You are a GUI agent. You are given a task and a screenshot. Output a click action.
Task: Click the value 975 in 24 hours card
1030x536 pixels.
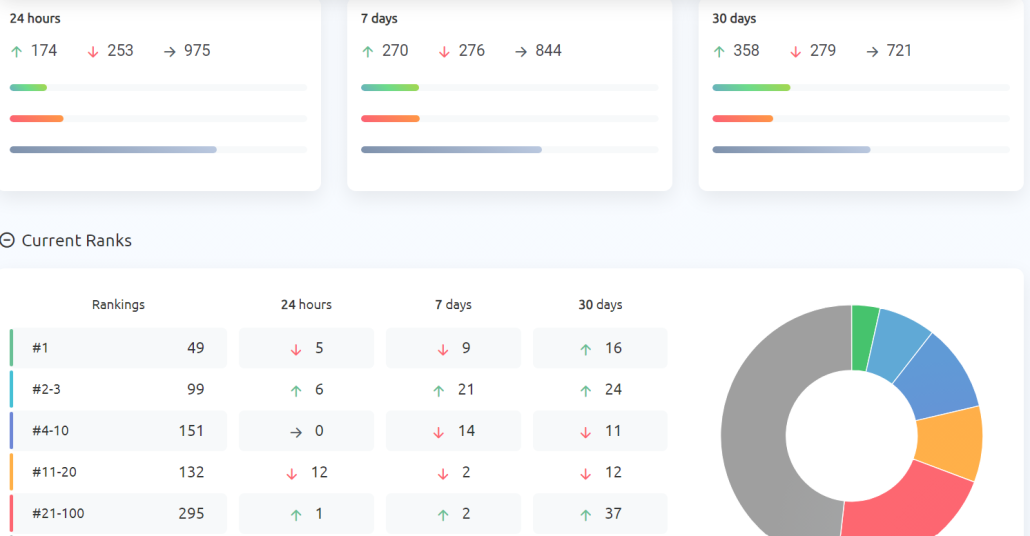(197, 51)
